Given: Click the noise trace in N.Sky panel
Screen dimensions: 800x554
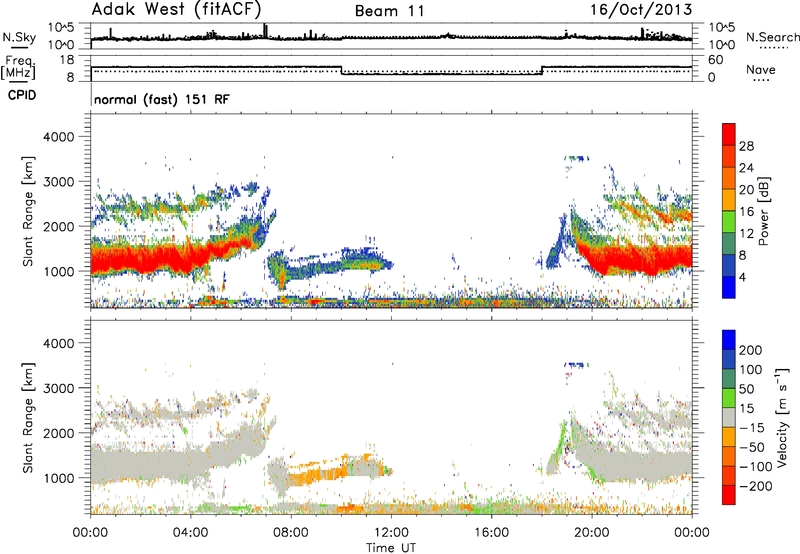Looking at the screenshot, I should pyautogui.click(x=391, y=38).
